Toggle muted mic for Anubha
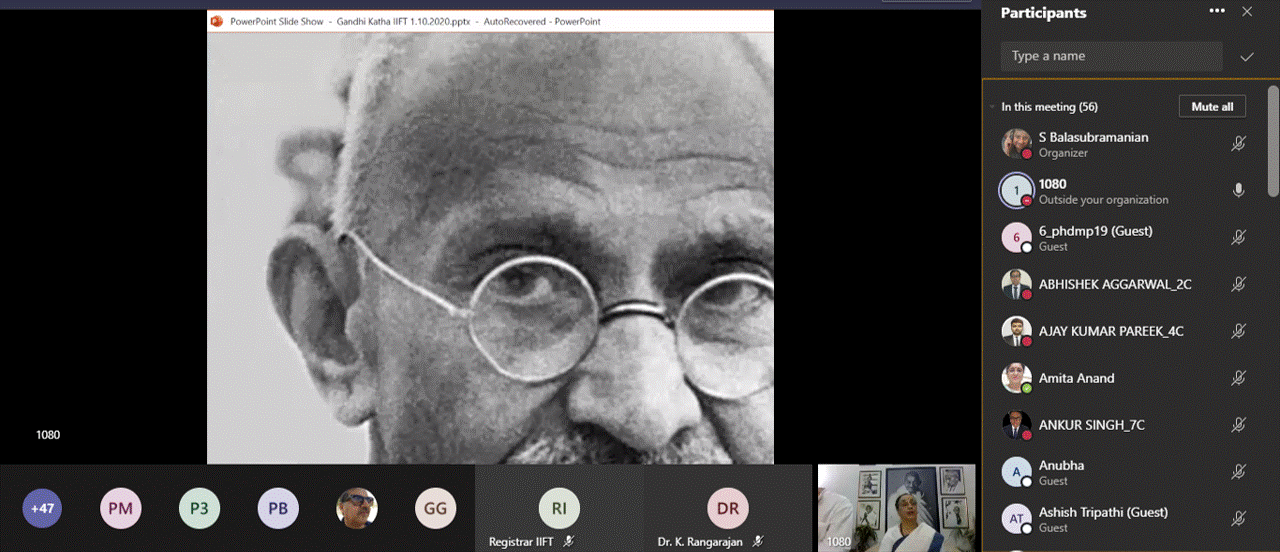The height and width of the screenshot is (552, 1280). pyautogui.click(x=1238, y=472)
